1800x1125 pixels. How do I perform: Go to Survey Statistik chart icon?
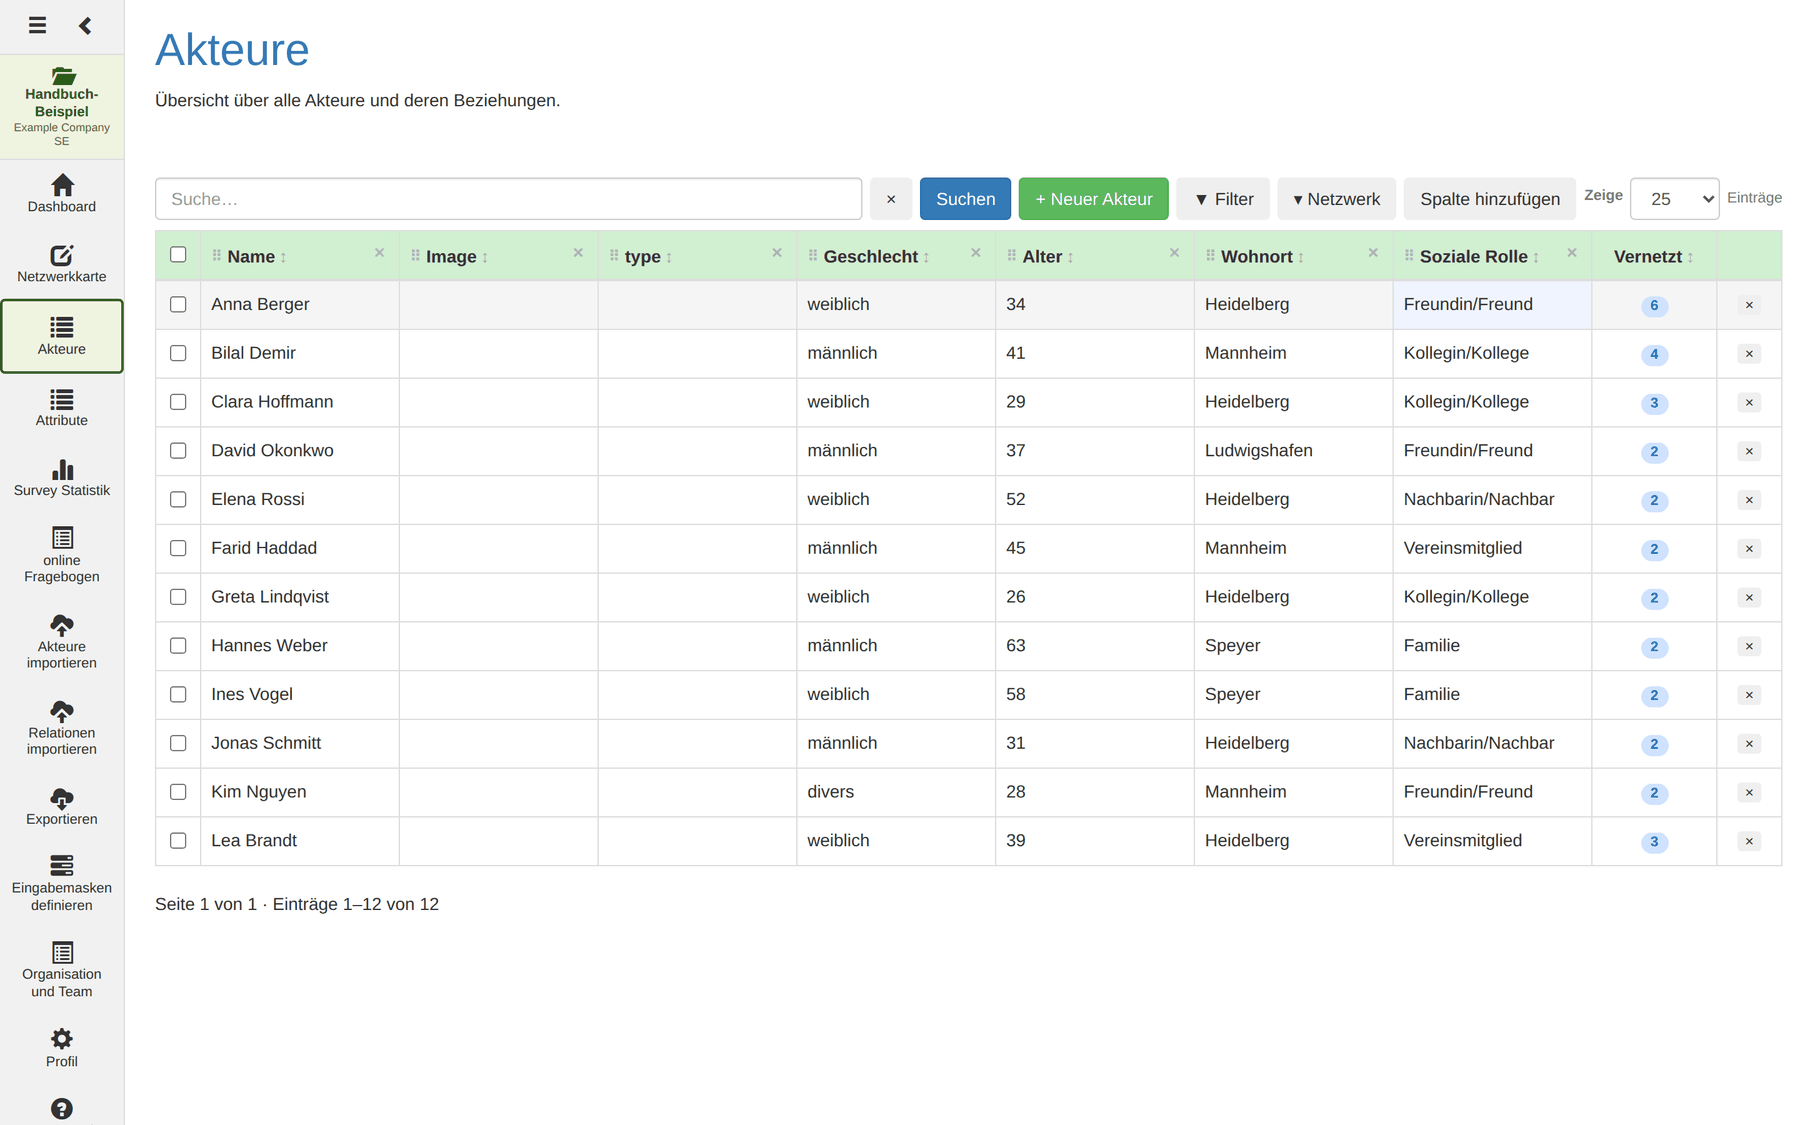click(x=62, y=469)
